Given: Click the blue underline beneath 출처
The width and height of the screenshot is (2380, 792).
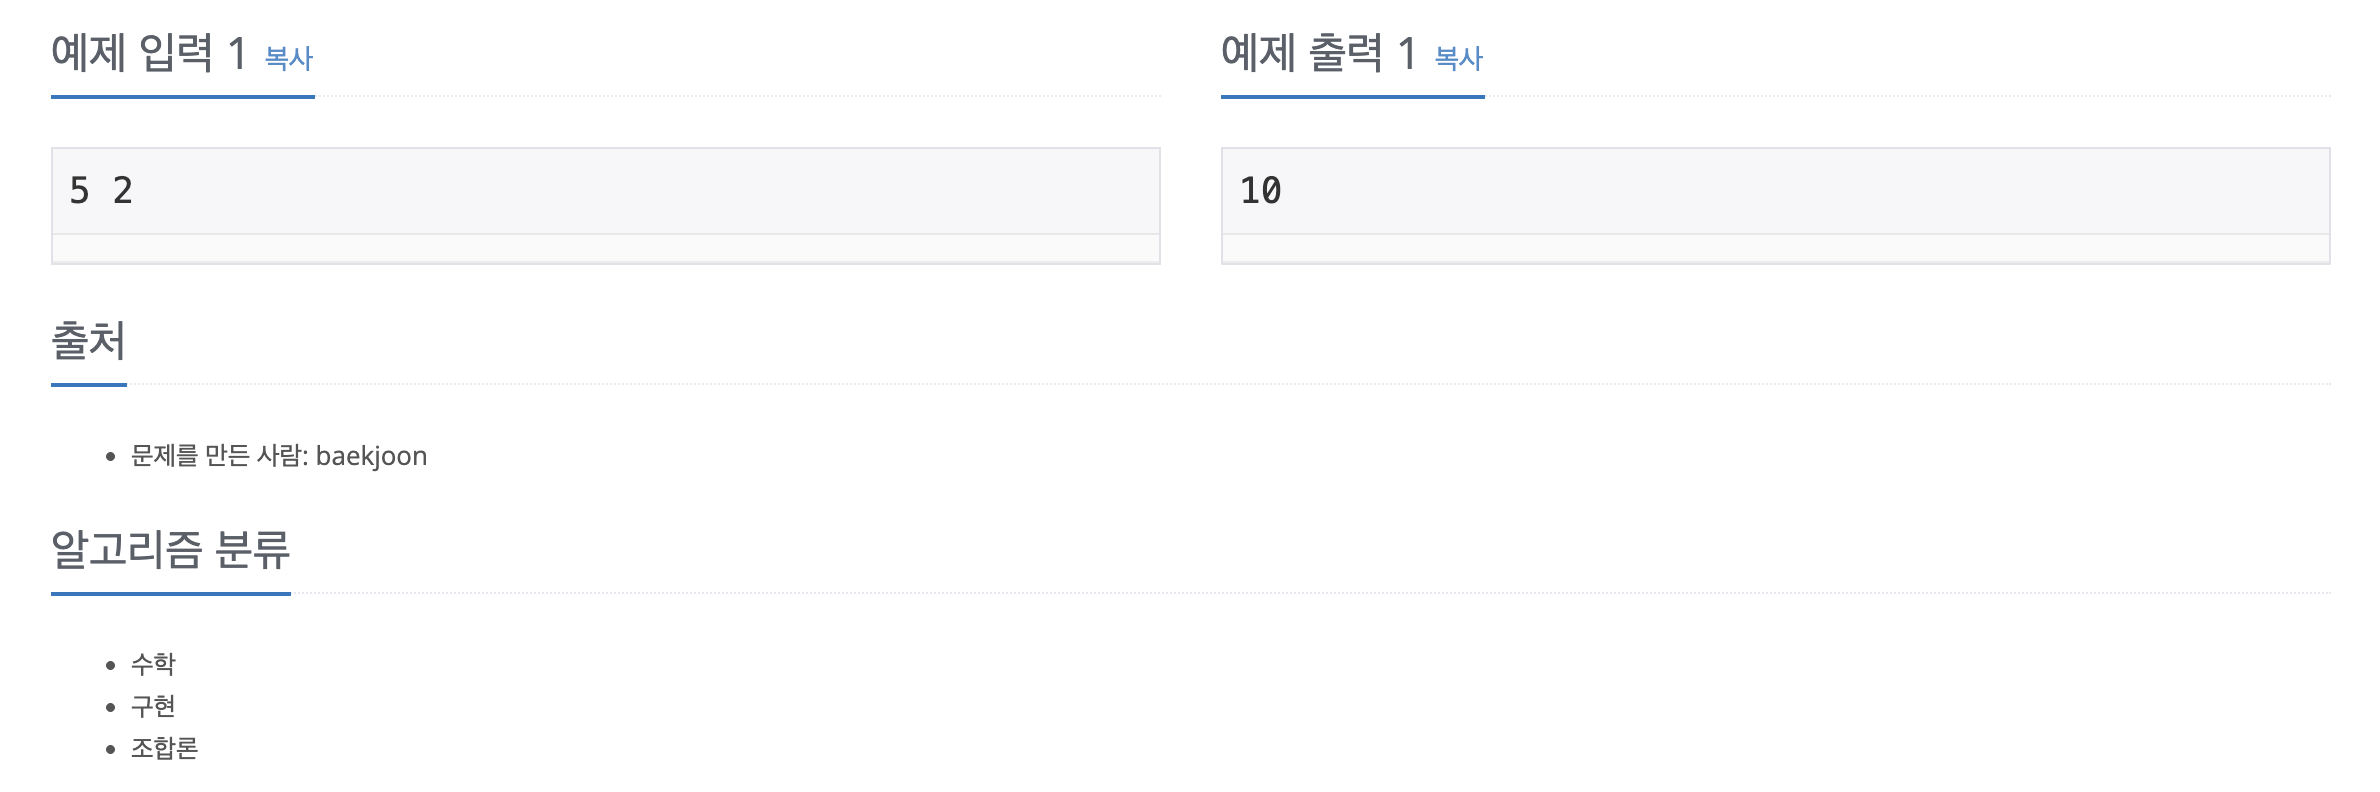Looking at the screenshot, I should click(x=88, y=384).
